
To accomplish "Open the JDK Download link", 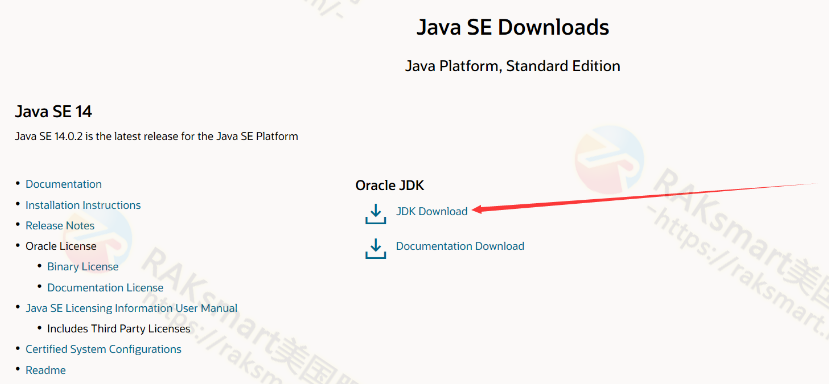I will pyautogui.click(x=432, y=211).
